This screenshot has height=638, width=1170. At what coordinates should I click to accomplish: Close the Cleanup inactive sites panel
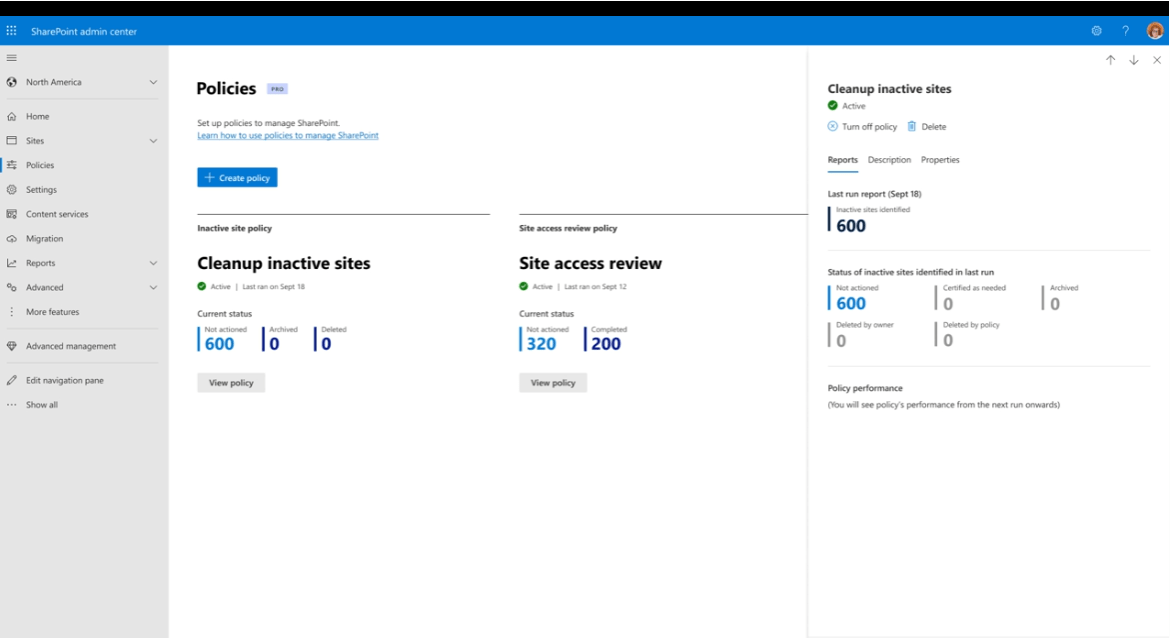coord(1157,60)
